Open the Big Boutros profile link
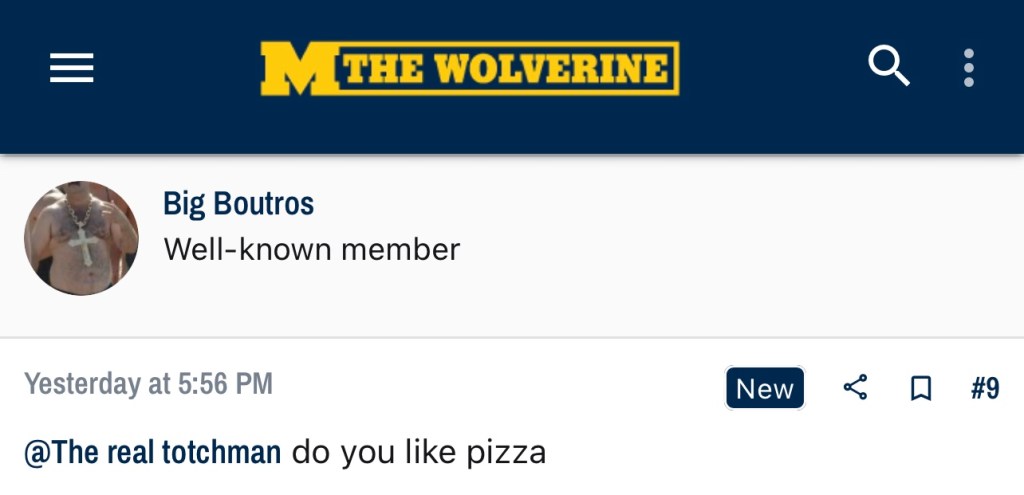Image resolution: width=1024 pixels, height=495 pixels. [x=238, y=204]
